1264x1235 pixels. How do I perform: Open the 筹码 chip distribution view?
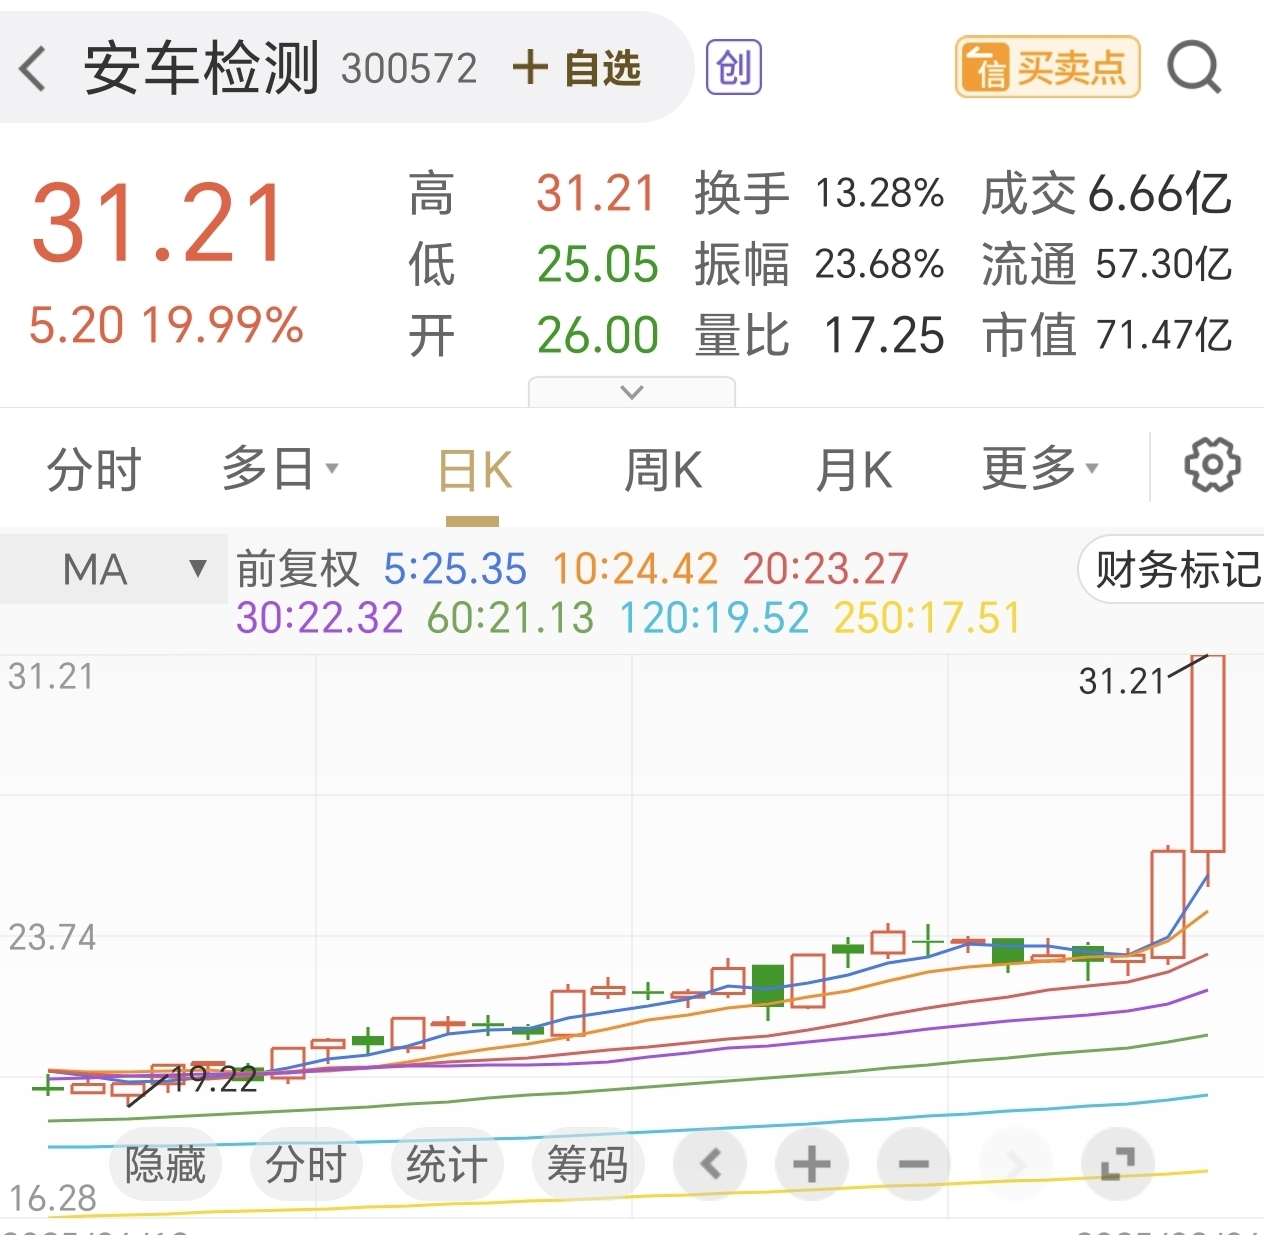click(x=587, y=1164)
